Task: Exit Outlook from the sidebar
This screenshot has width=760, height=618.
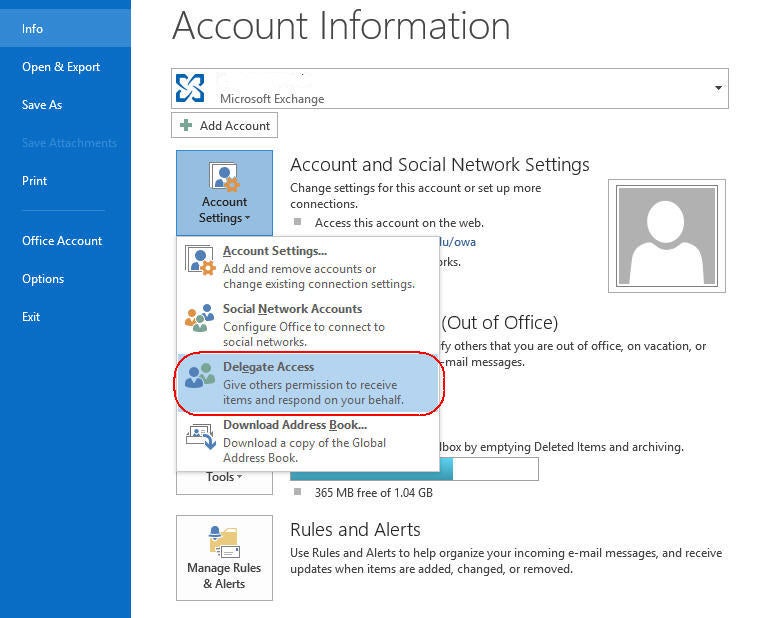Action: [x=31, y=317]
